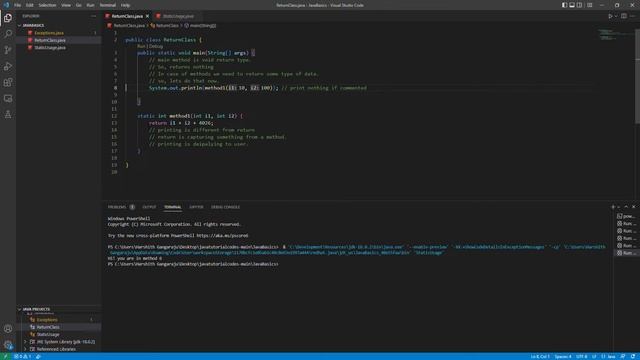Click the Spaces: 4 indentation indicator
The width and height of the screenshot is (640, 360).
563,356
